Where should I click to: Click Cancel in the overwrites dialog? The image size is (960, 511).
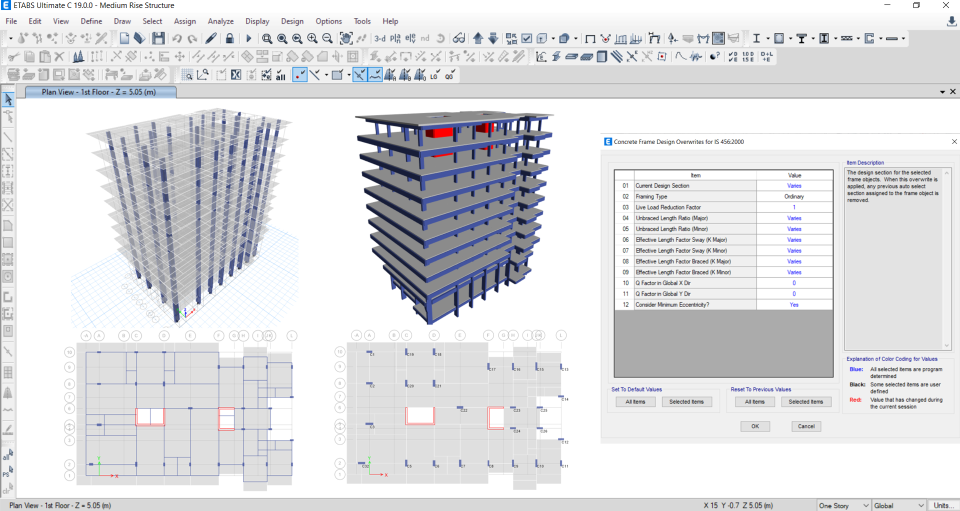click(805, 426)
